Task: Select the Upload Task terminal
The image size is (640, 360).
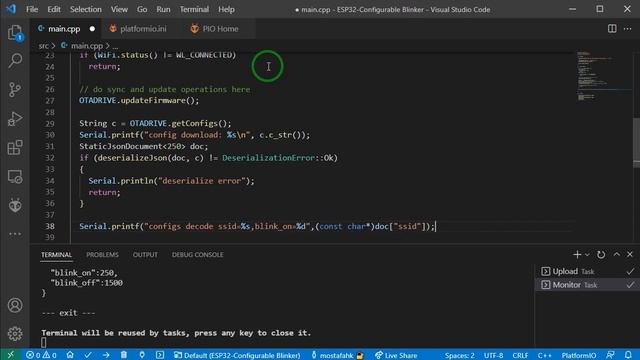Action: (x=587, y=271)
